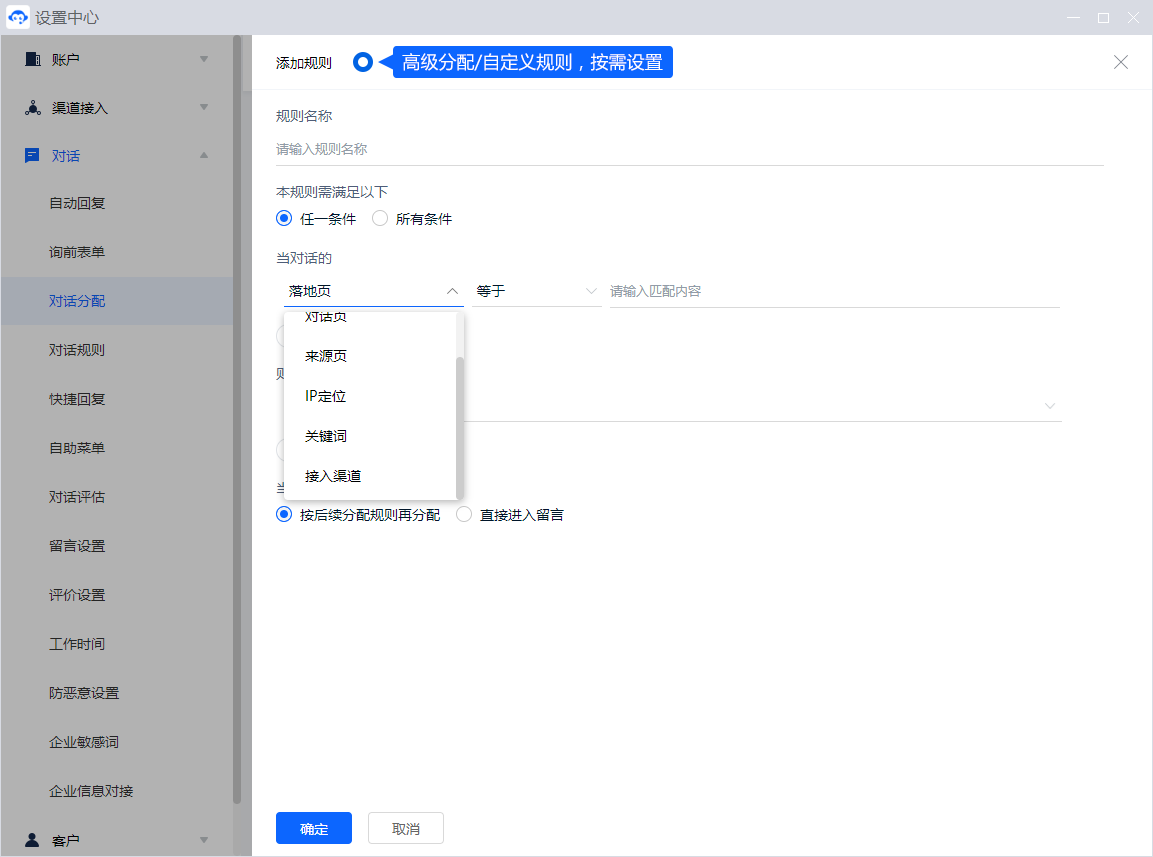This screenshot has height=857, width=1153.
Task: Expand the 渠道接入 menu arrow
Action: click(x=204, y=107)
